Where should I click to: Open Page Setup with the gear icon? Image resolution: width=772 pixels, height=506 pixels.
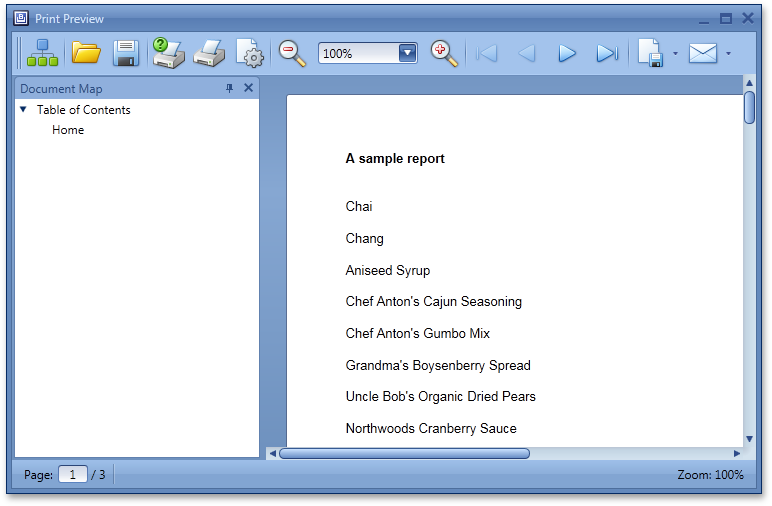click(250, 53)
